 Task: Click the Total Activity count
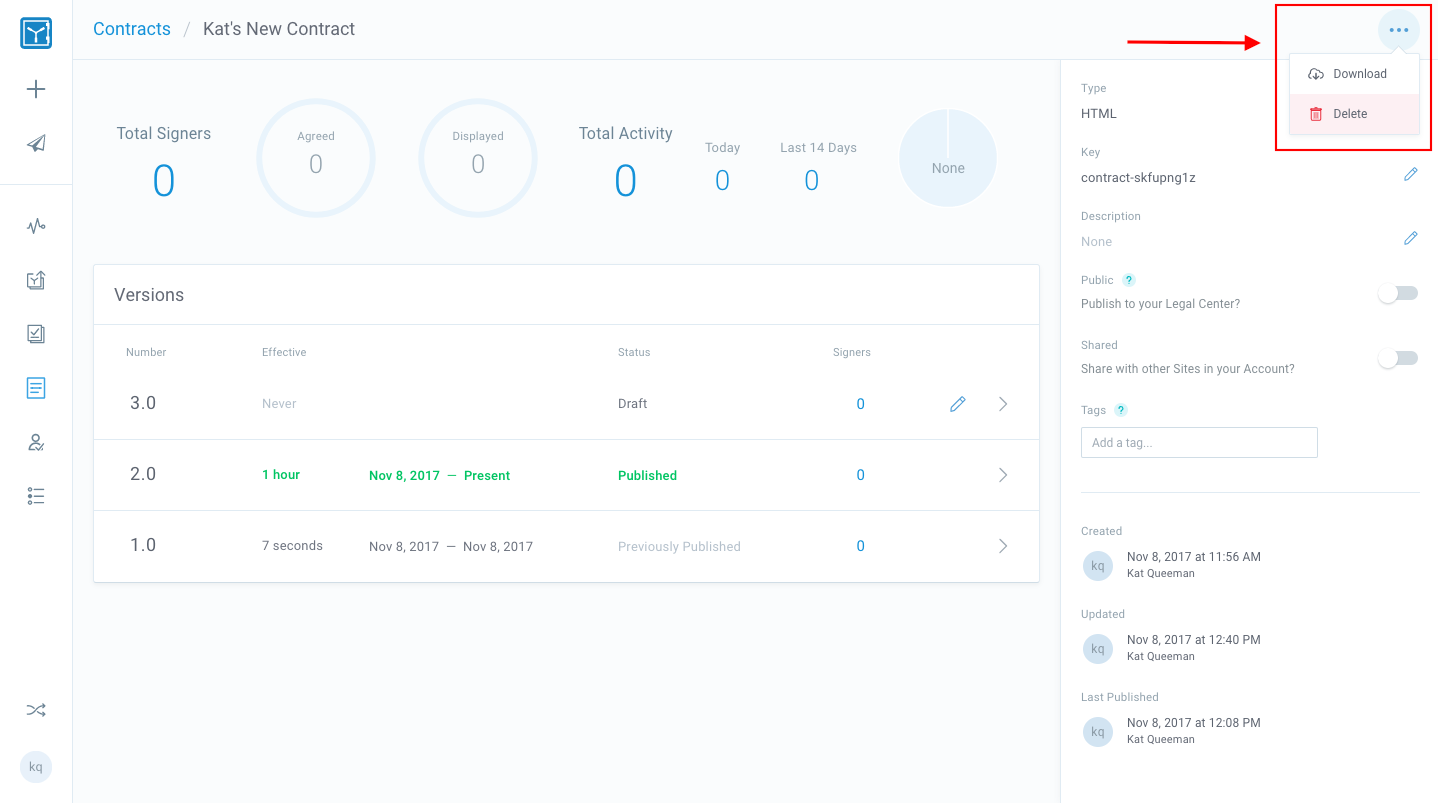coord(626,181)
